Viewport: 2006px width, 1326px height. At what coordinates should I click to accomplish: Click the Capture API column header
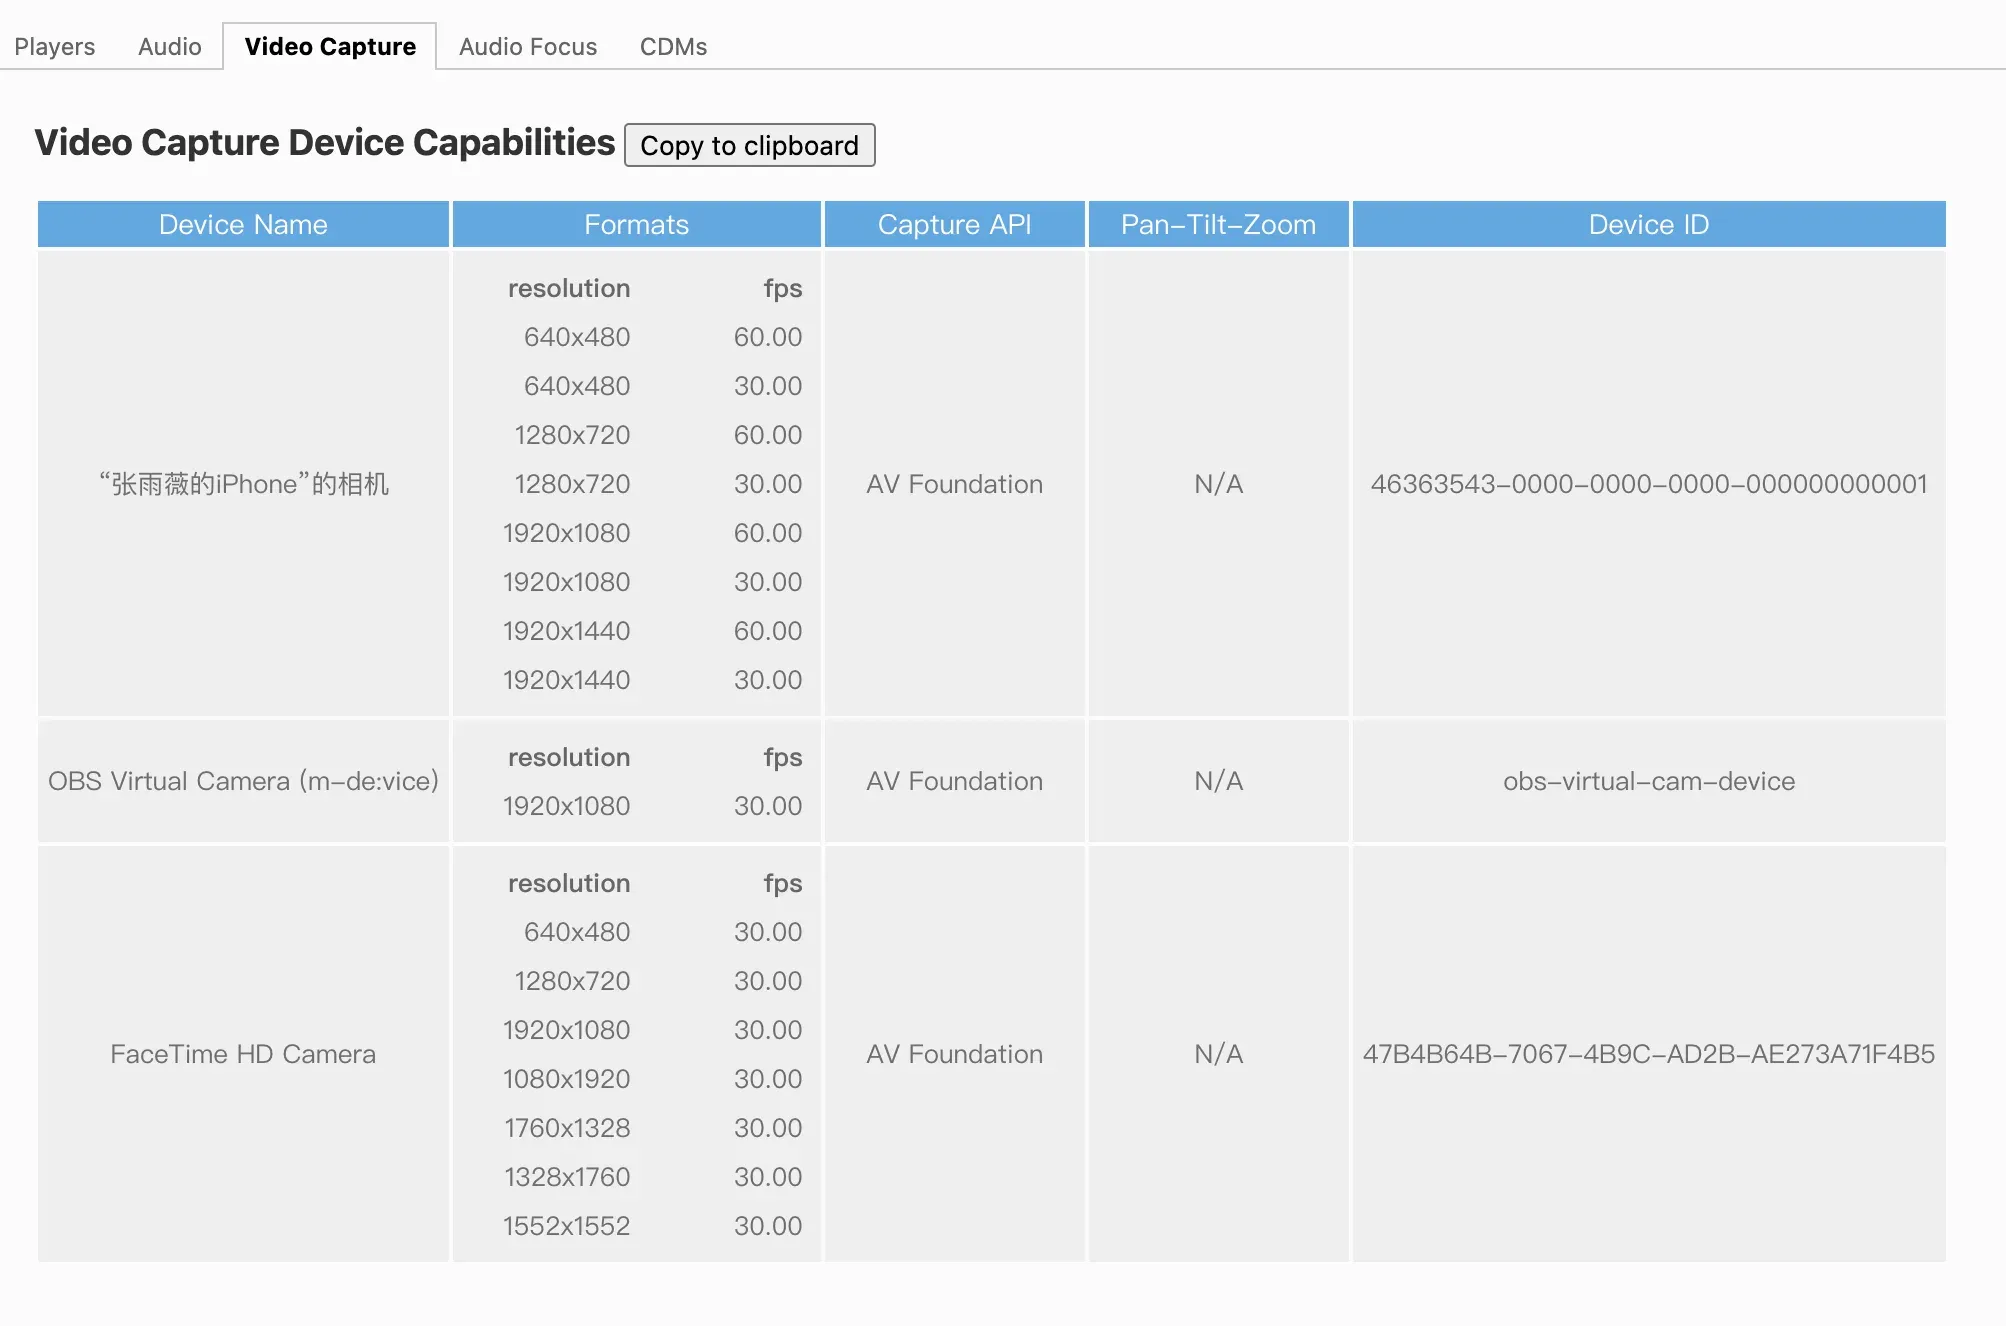954,224
